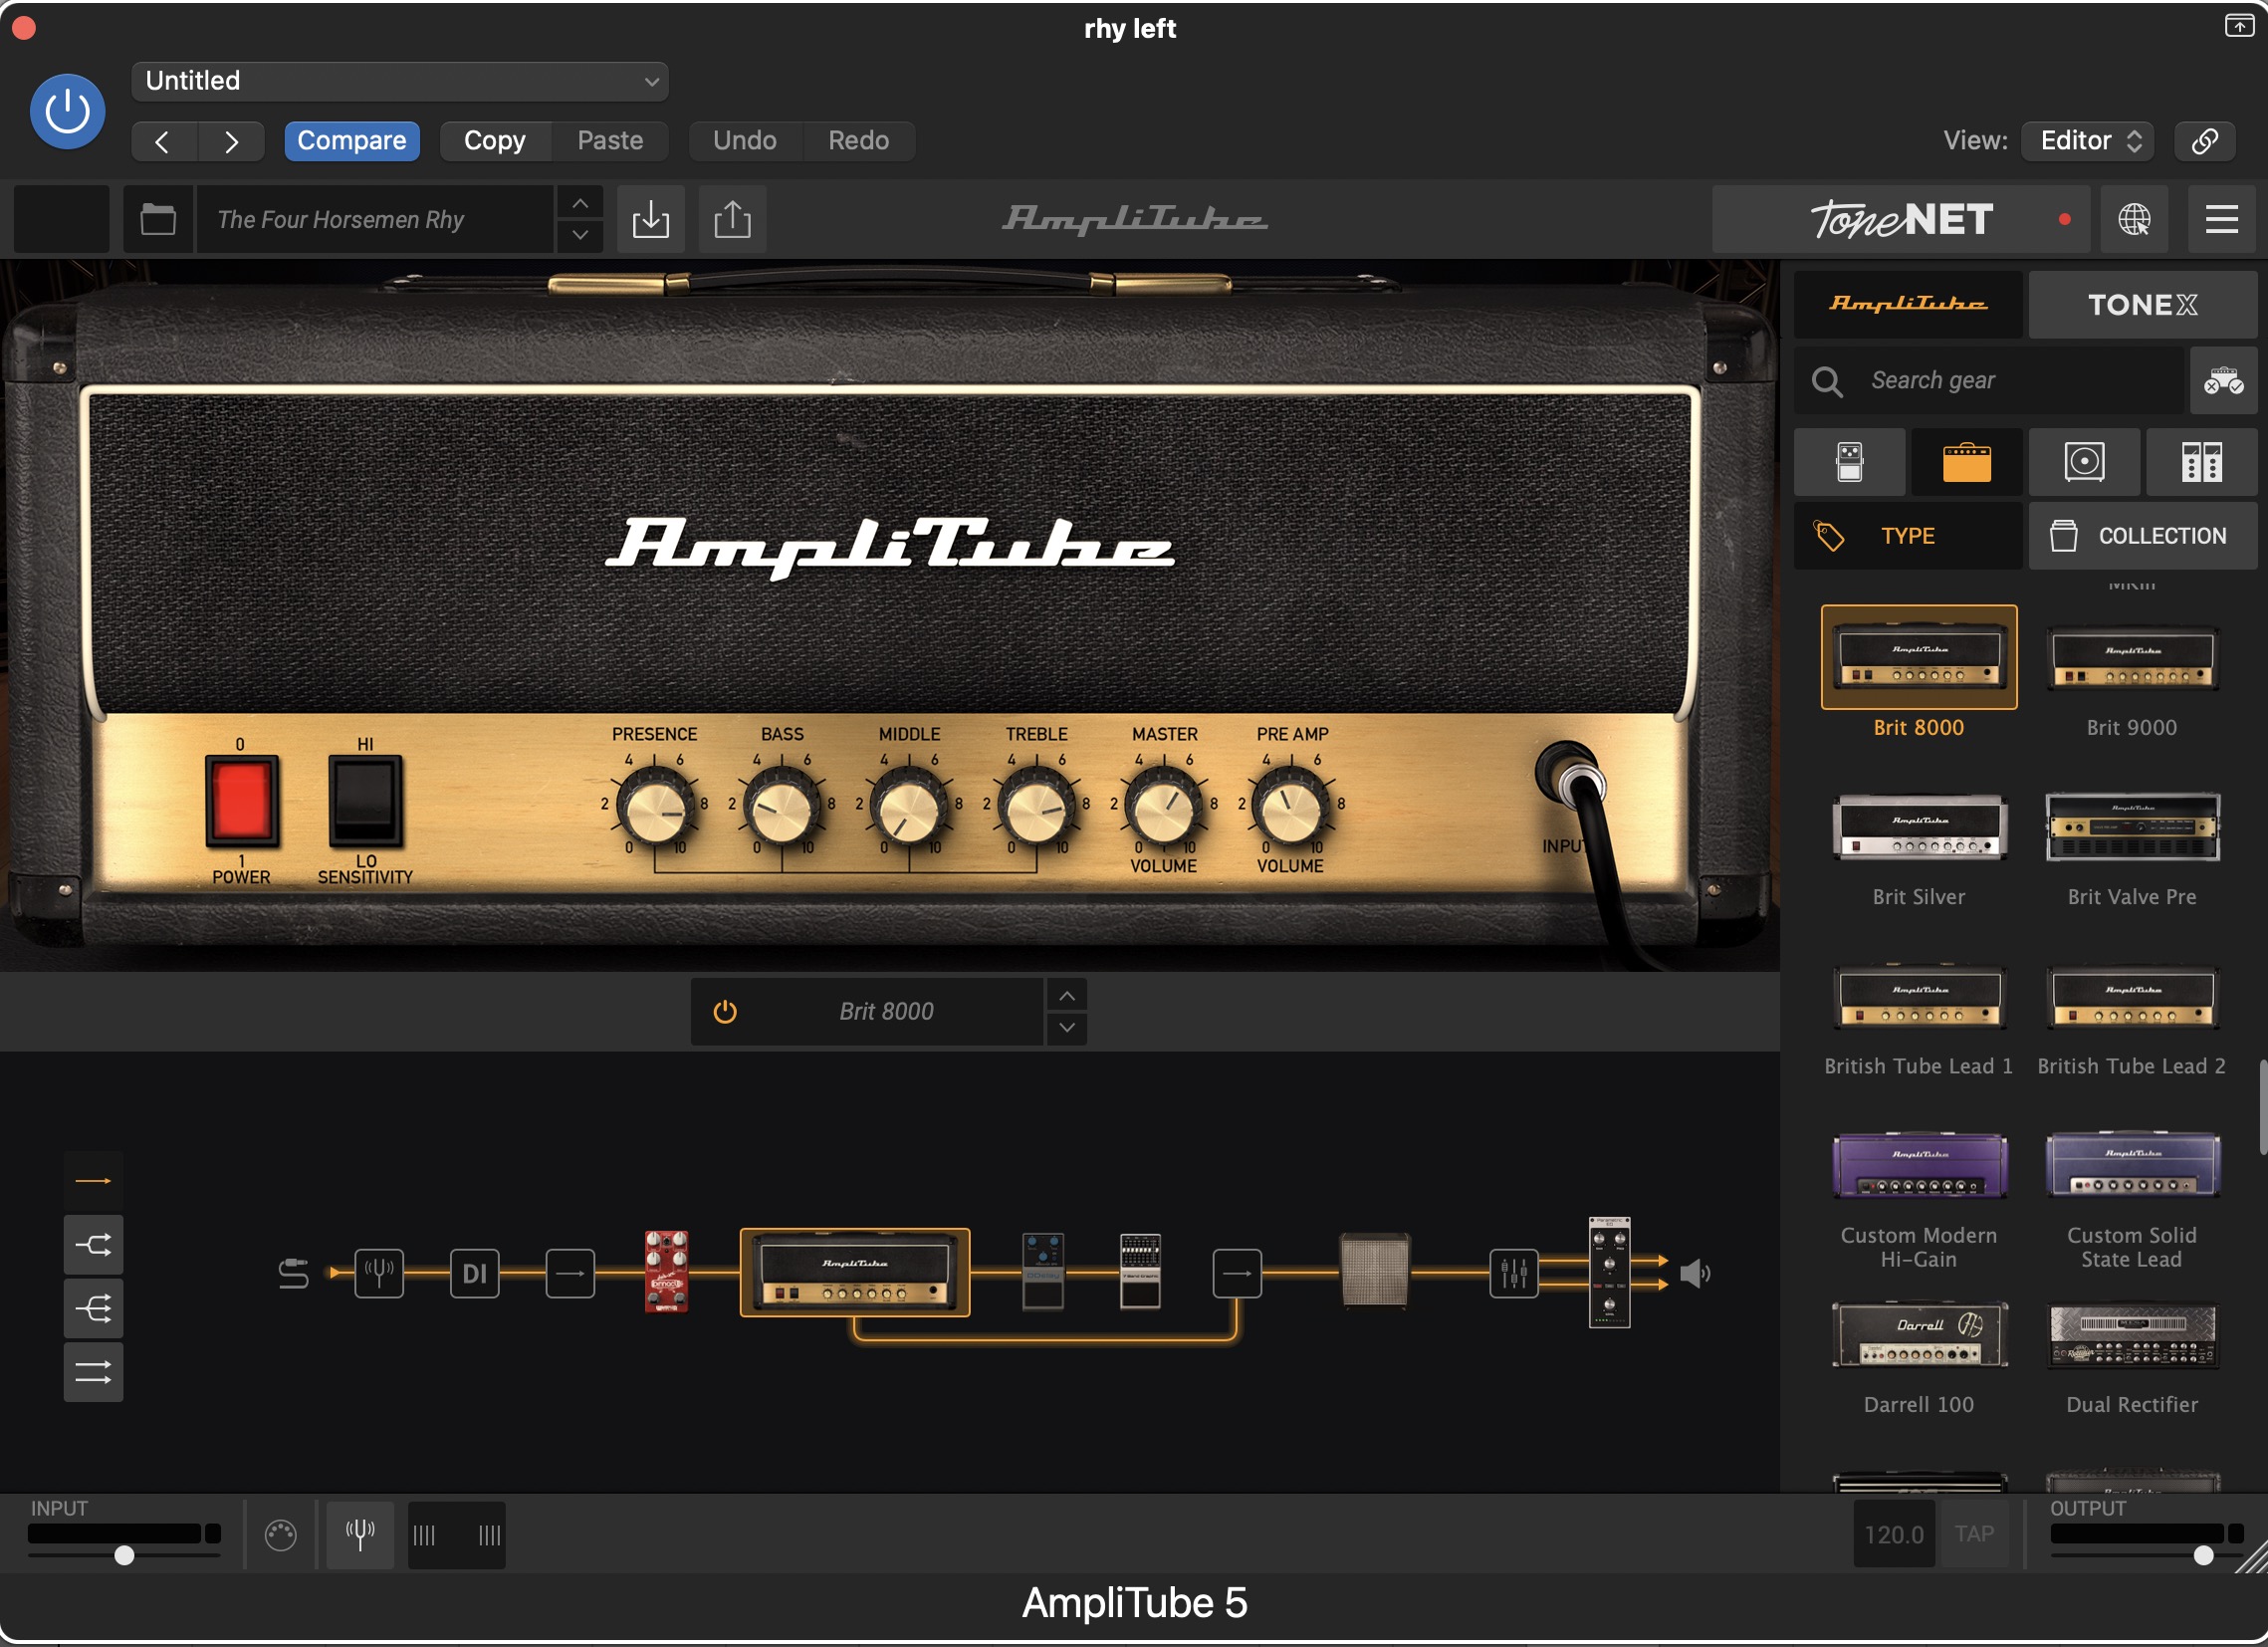
Task: Click the Compare button
Action: click(351, 140)
